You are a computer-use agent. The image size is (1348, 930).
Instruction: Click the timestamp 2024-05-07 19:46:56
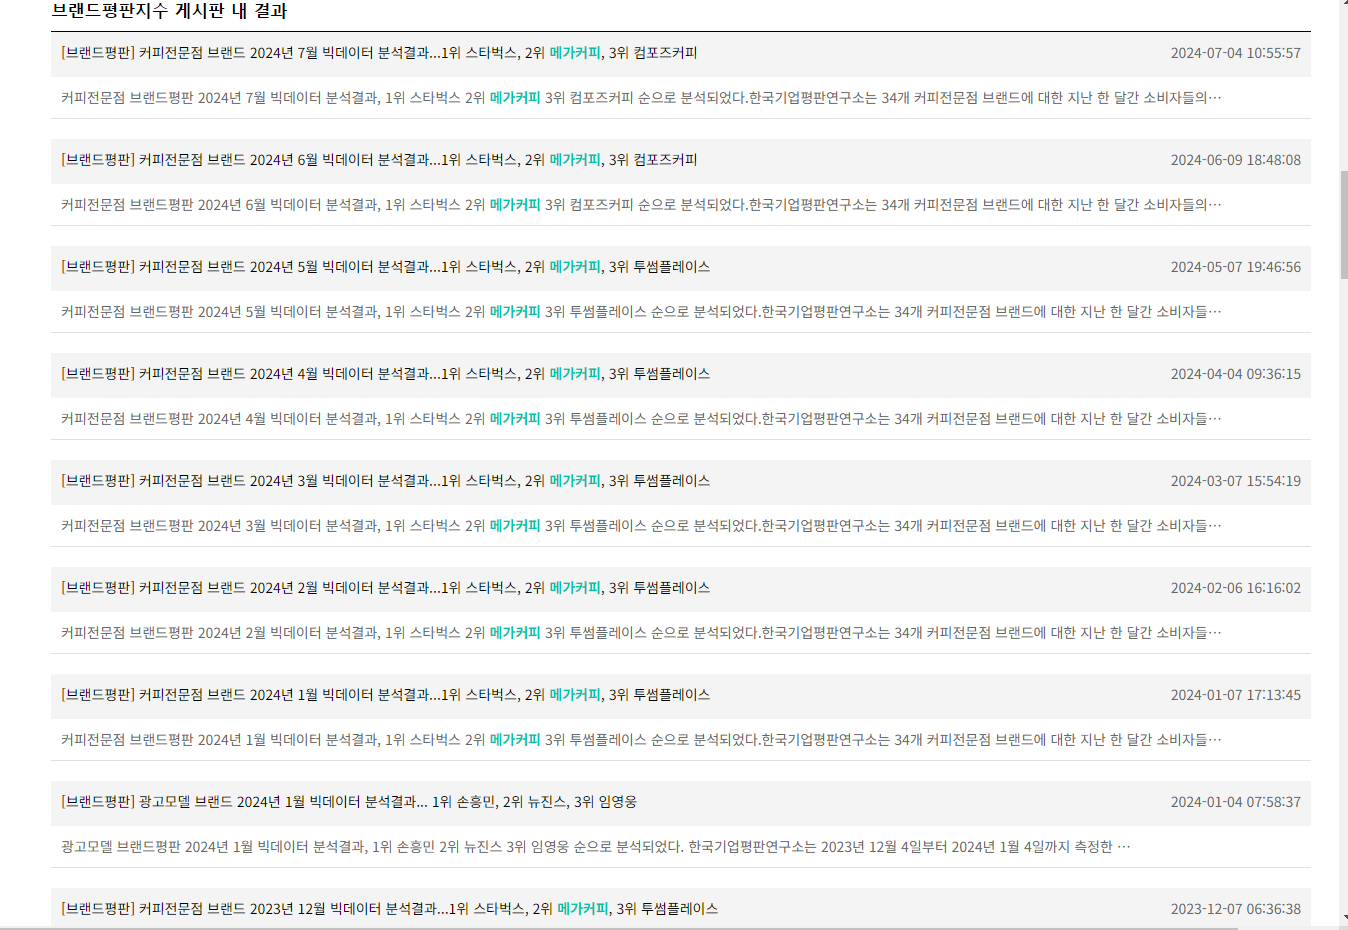coord(1236,267)
